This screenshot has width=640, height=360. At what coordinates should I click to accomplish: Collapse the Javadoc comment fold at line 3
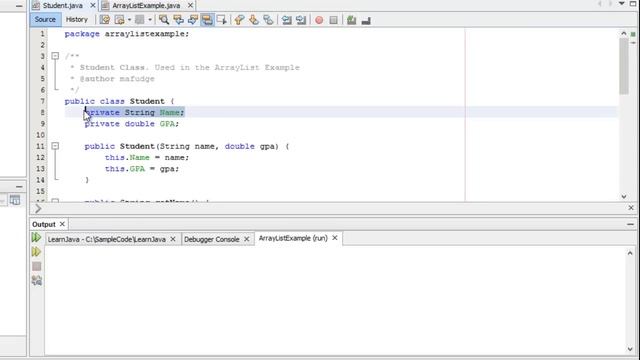coord(55,56)
